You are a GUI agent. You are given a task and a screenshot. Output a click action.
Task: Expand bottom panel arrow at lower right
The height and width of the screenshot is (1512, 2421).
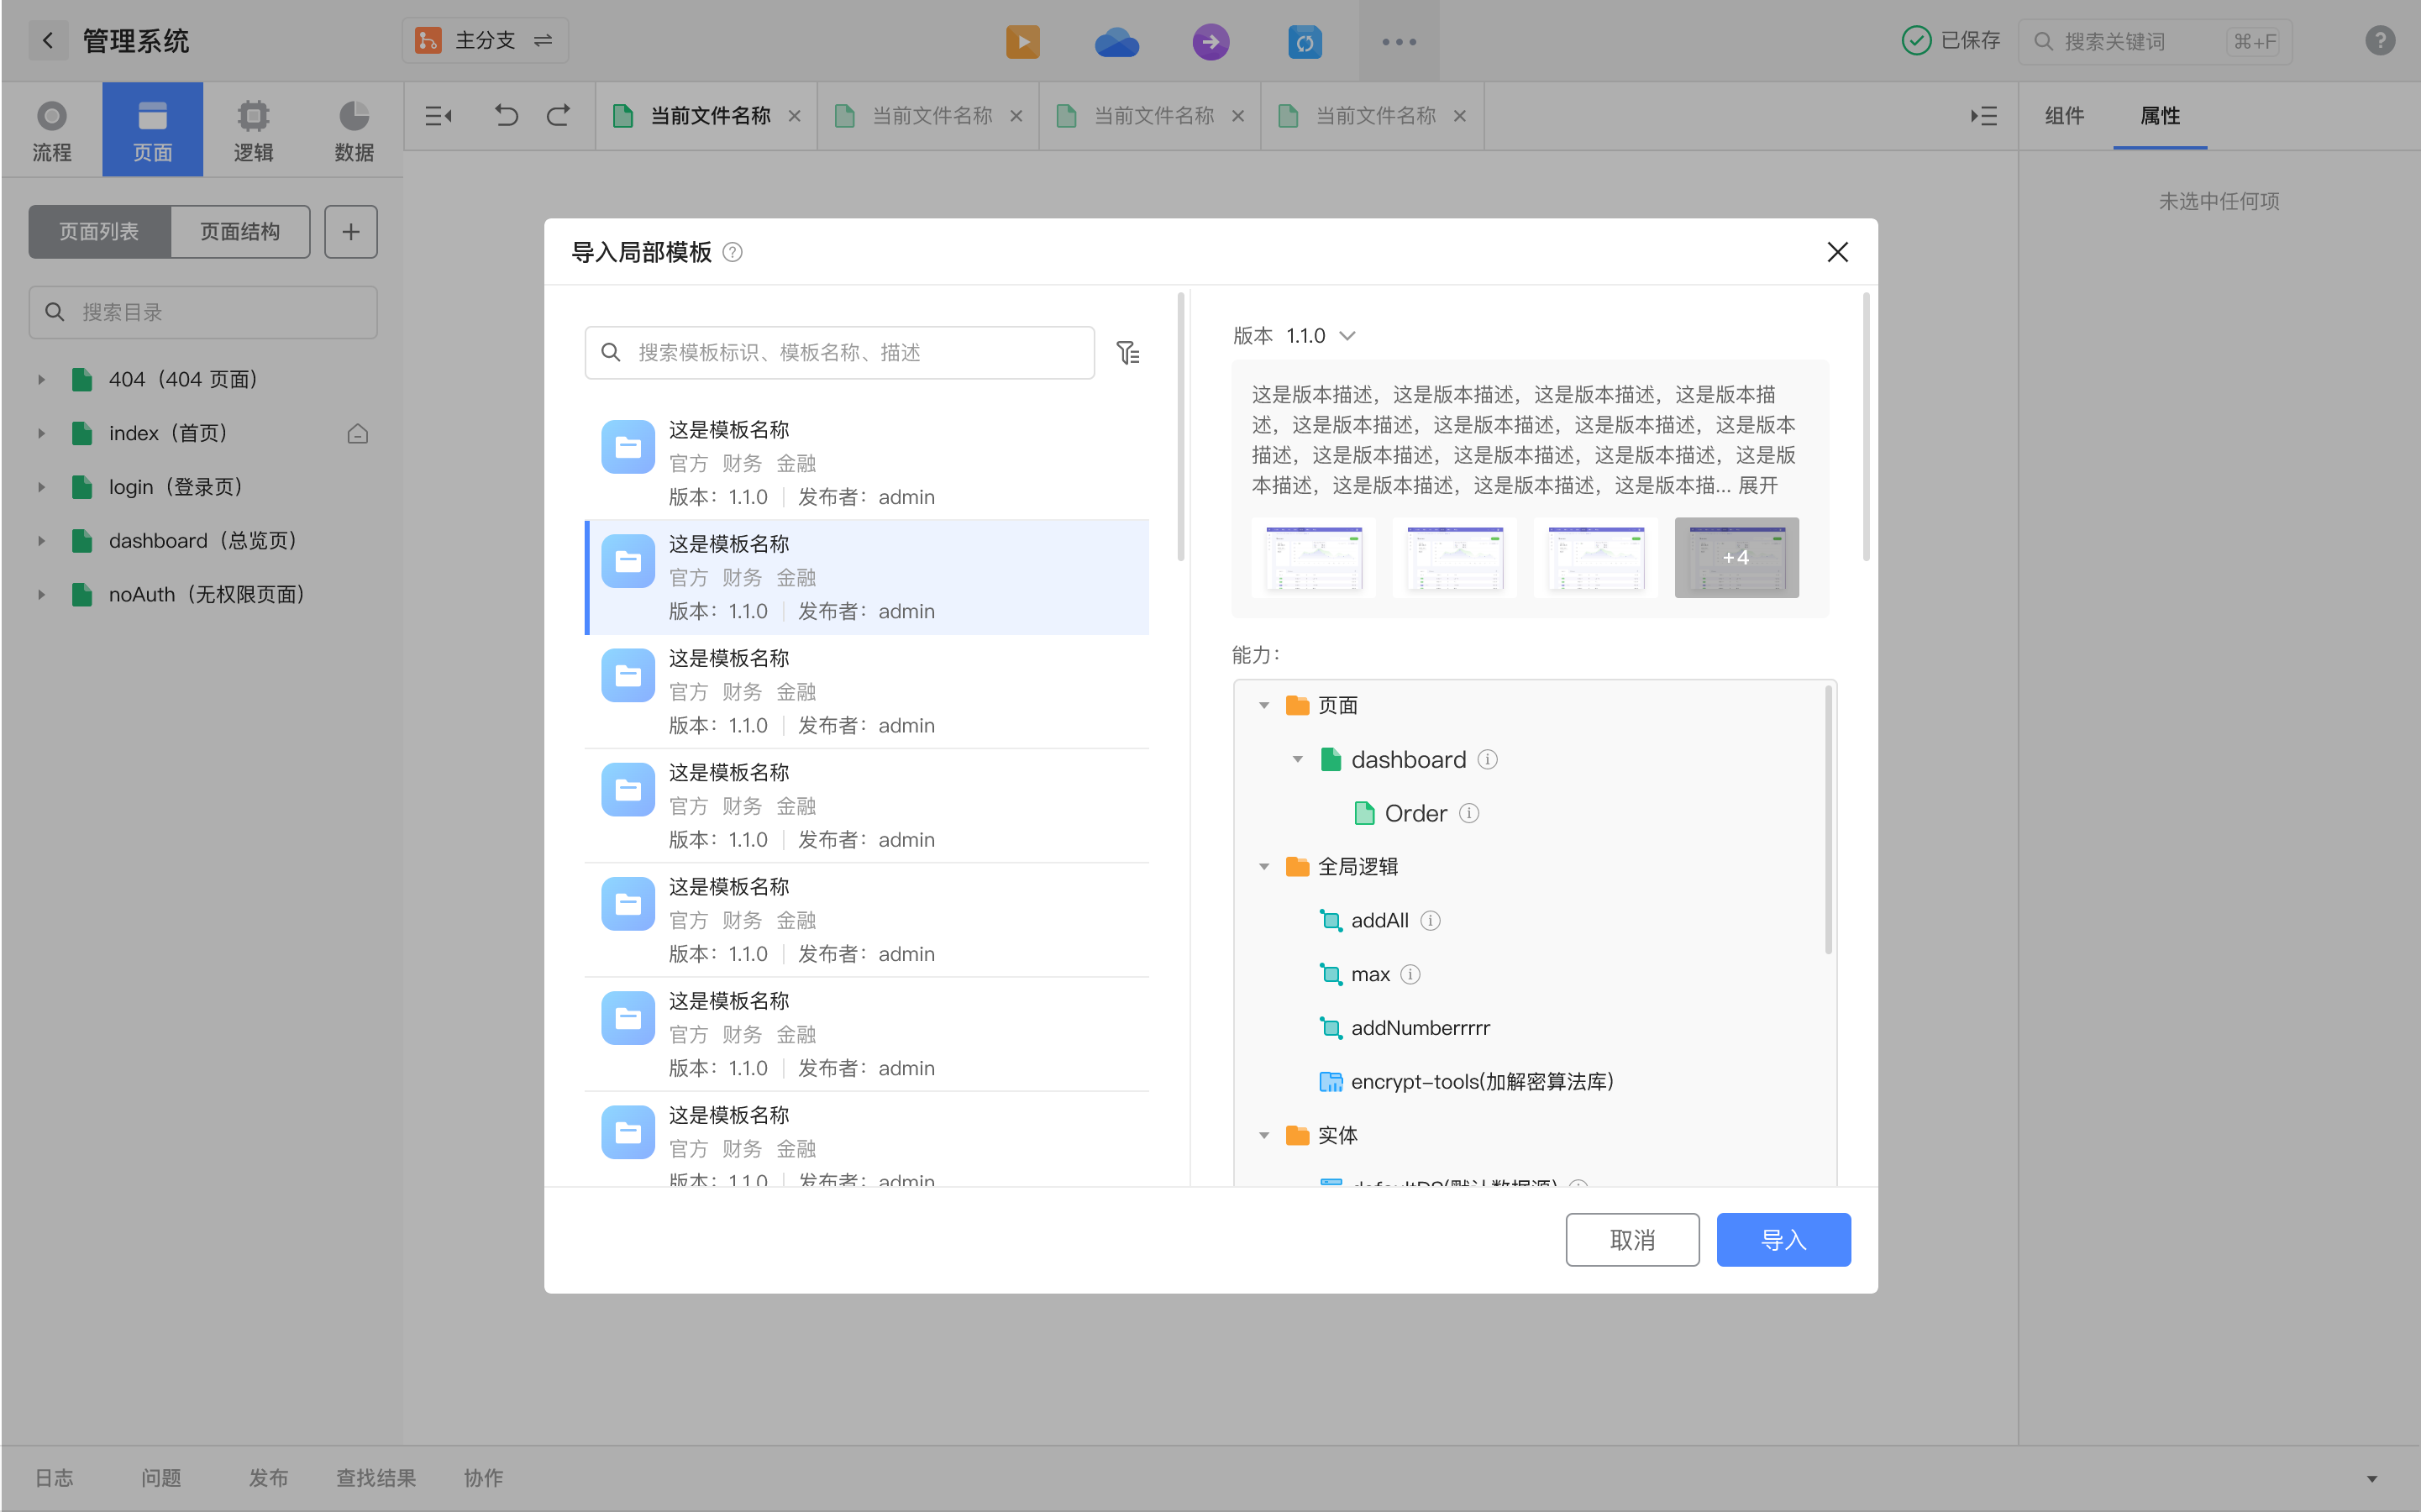click(2371, 1478)
